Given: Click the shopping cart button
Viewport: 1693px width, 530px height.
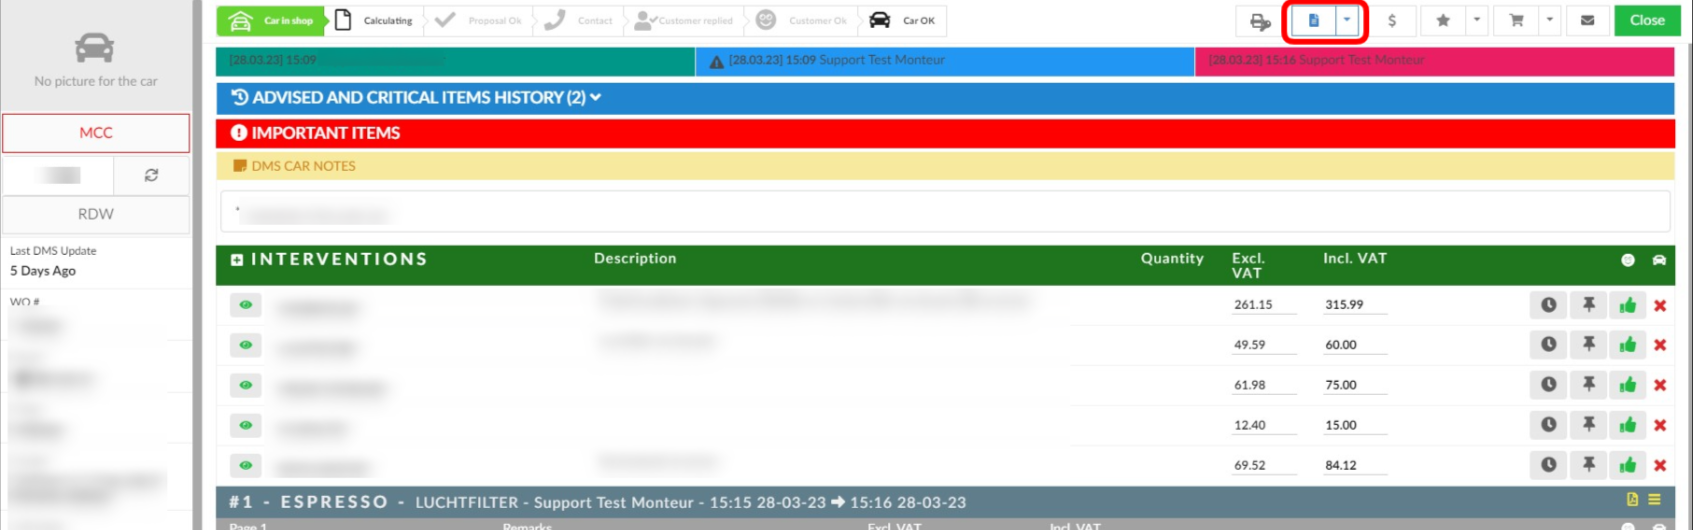Looking at the screenshot, I should 1516,21.
